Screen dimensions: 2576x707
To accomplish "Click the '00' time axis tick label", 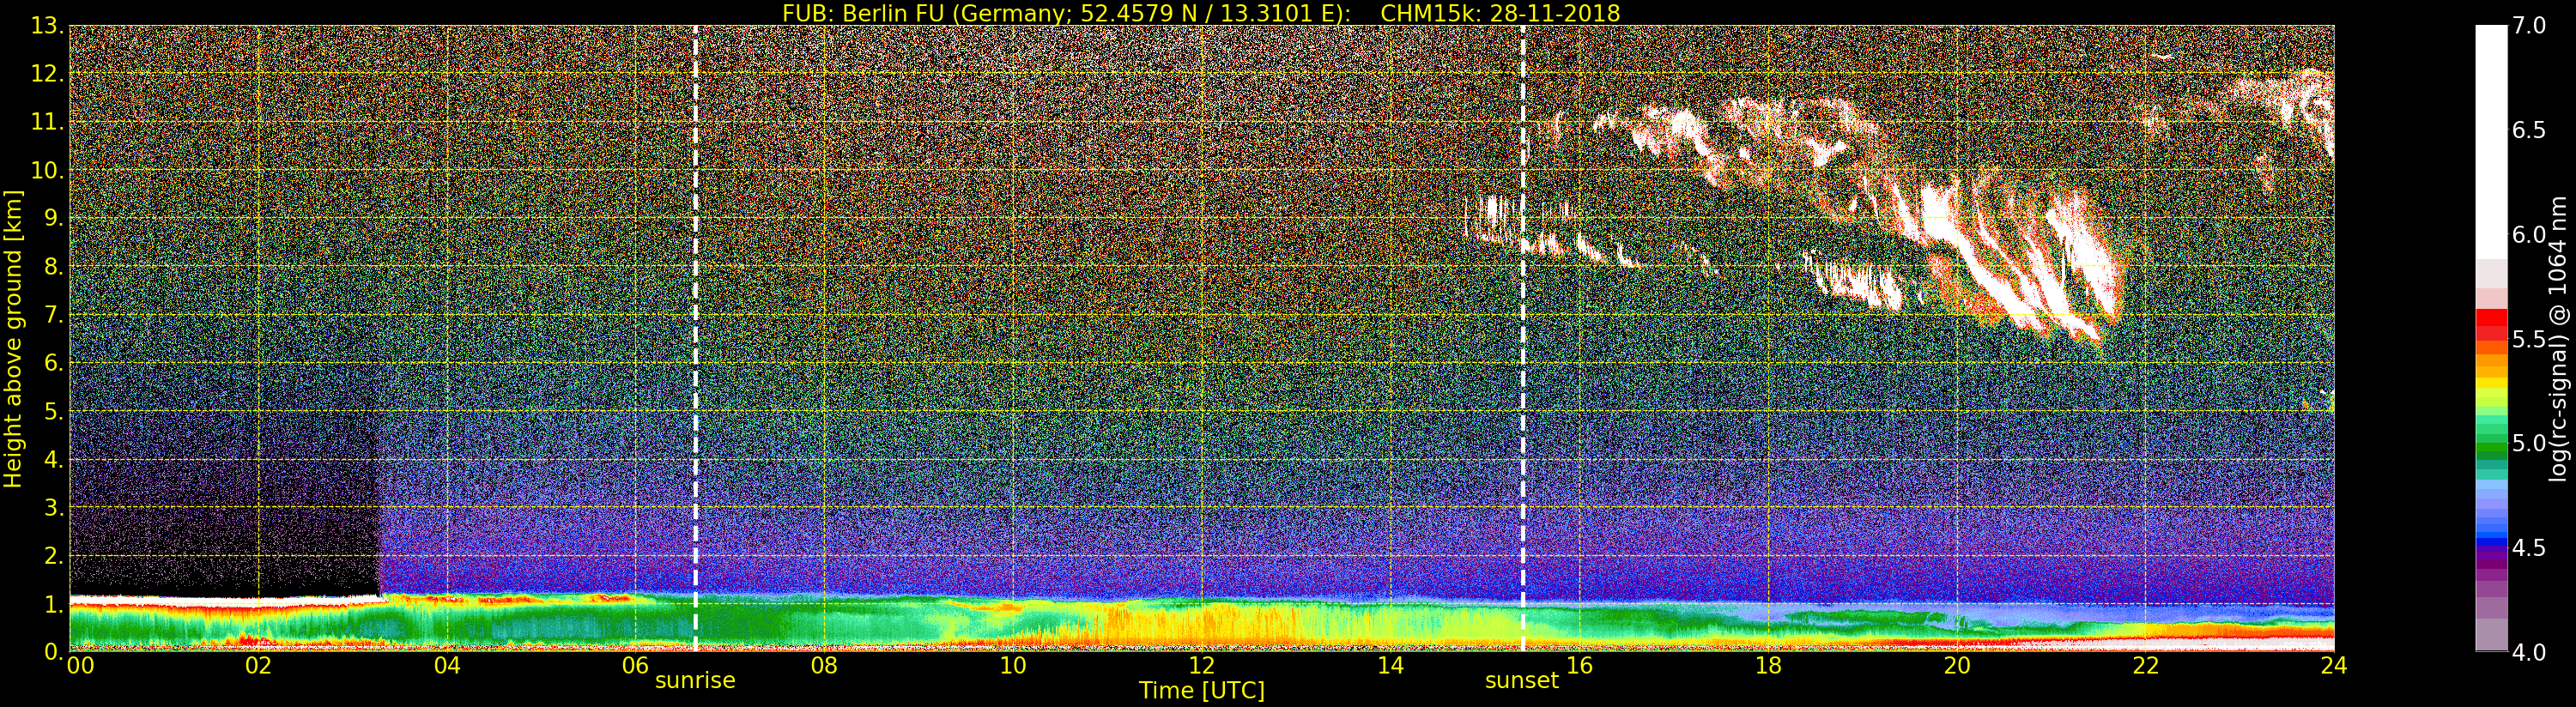I will click(80, 666).
